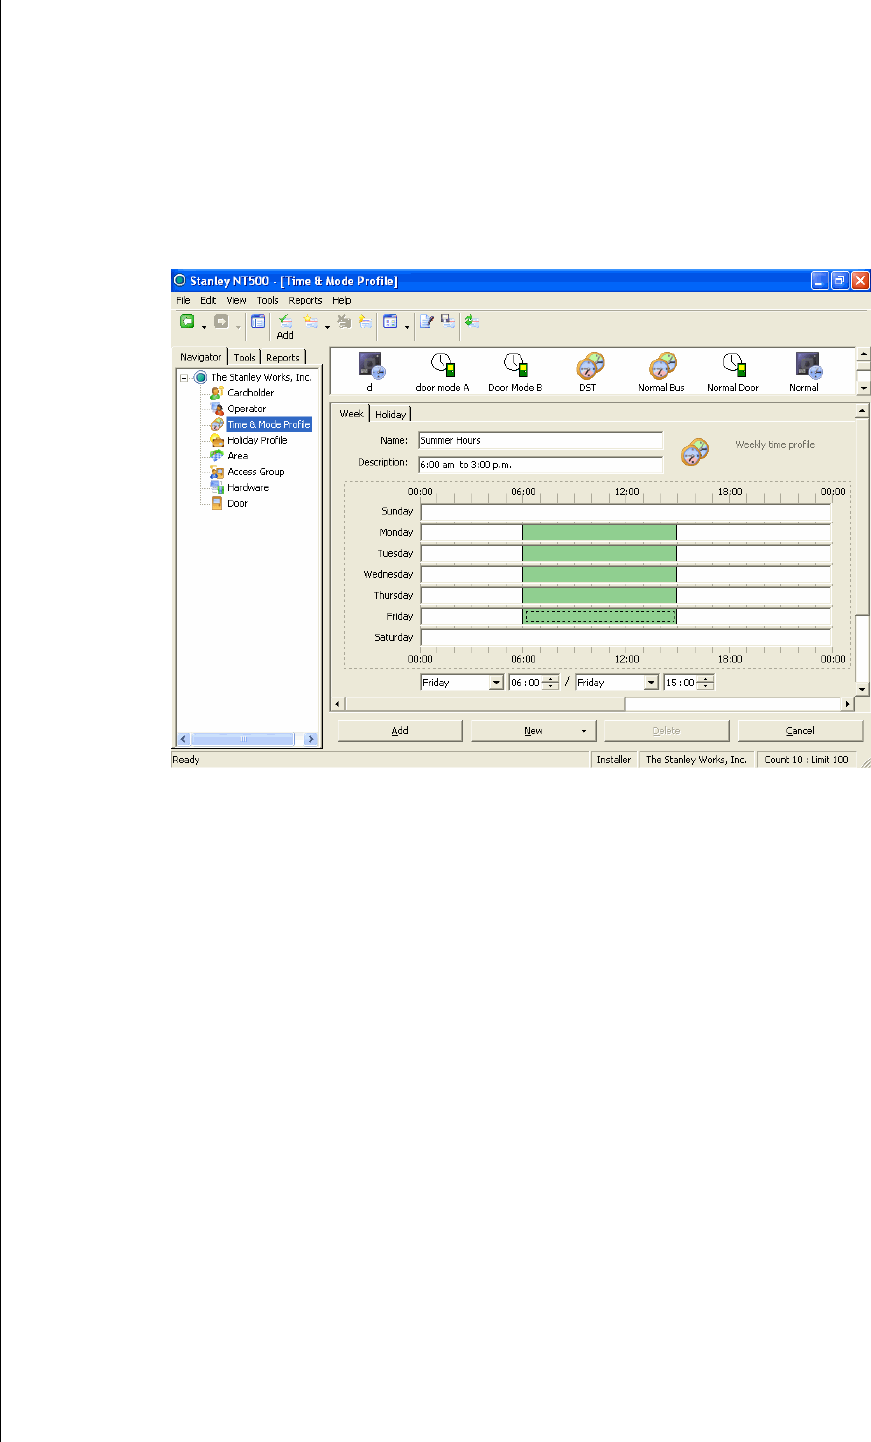
Task: Switch to the Holiday tab
Action: 391,414
